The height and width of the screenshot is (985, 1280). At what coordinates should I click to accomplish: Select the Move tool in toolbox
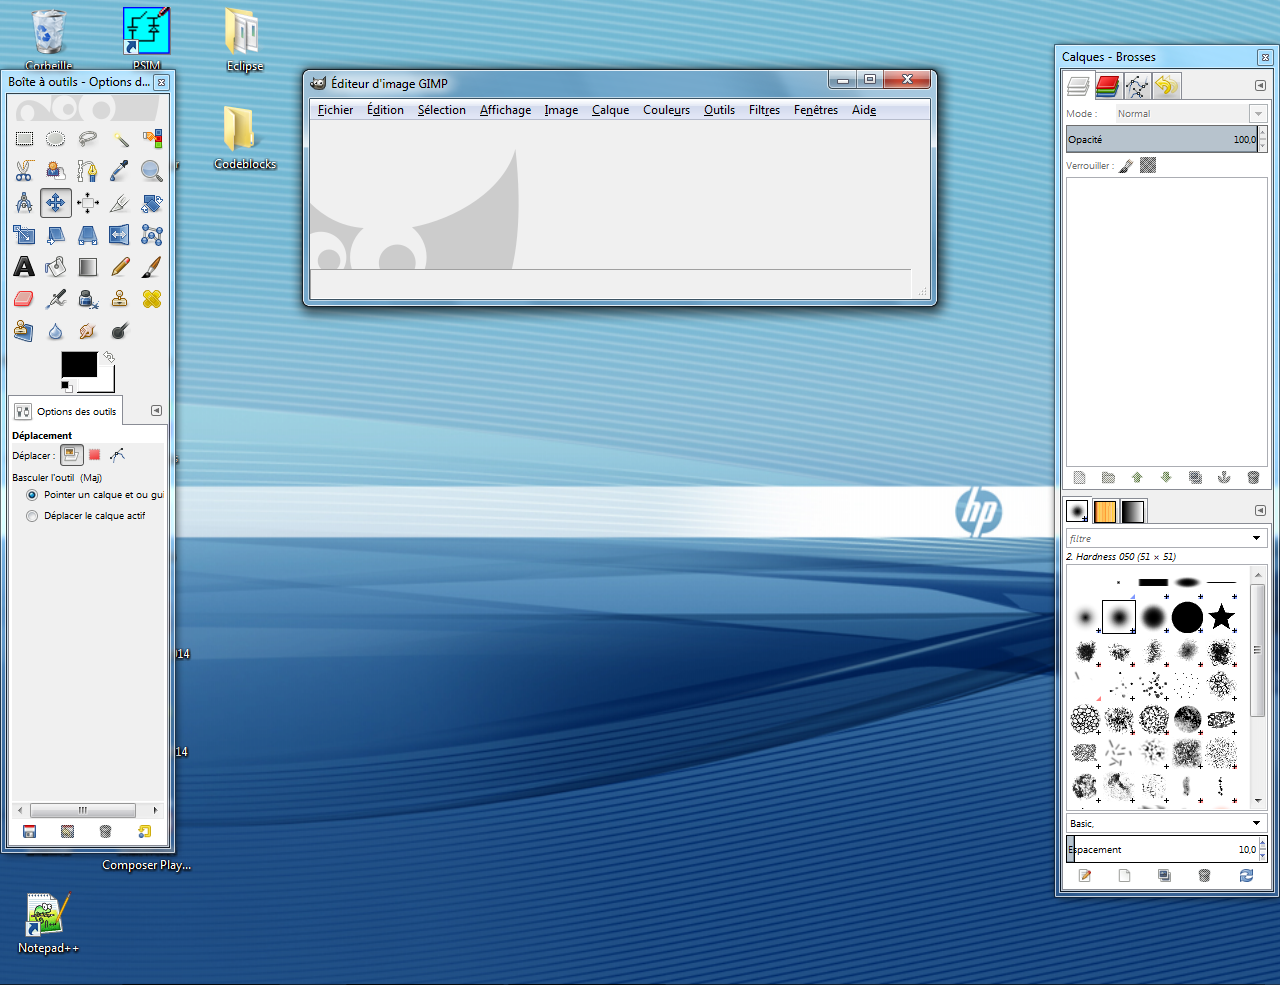coord(56,203)
